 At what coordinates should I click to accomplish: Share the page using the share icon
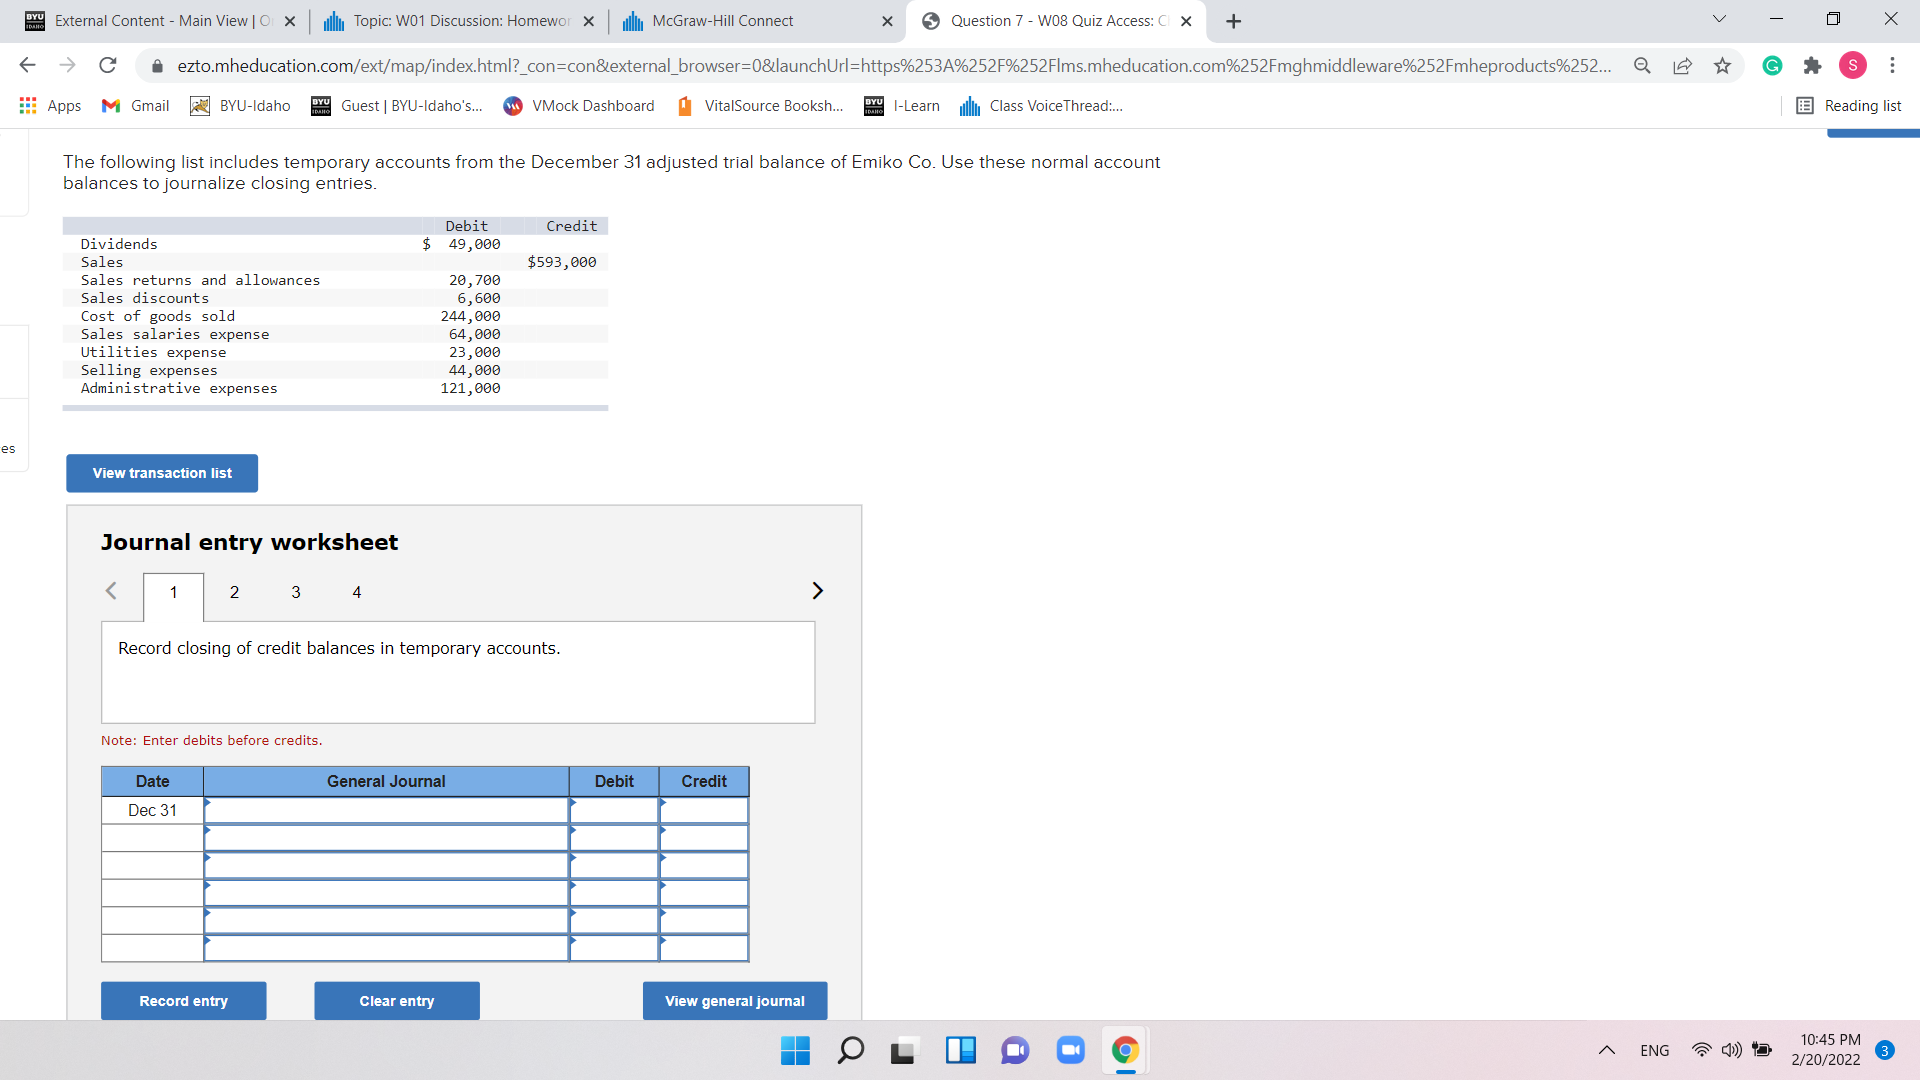point(1683,65)
